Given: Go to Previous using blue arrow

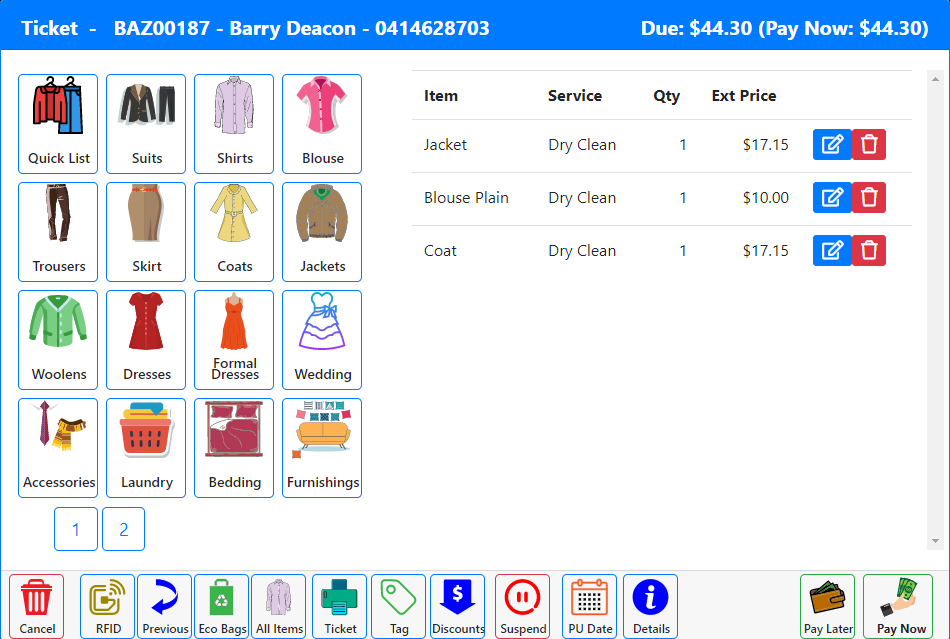Looking at the screenshot, I should tap(164, 606).
